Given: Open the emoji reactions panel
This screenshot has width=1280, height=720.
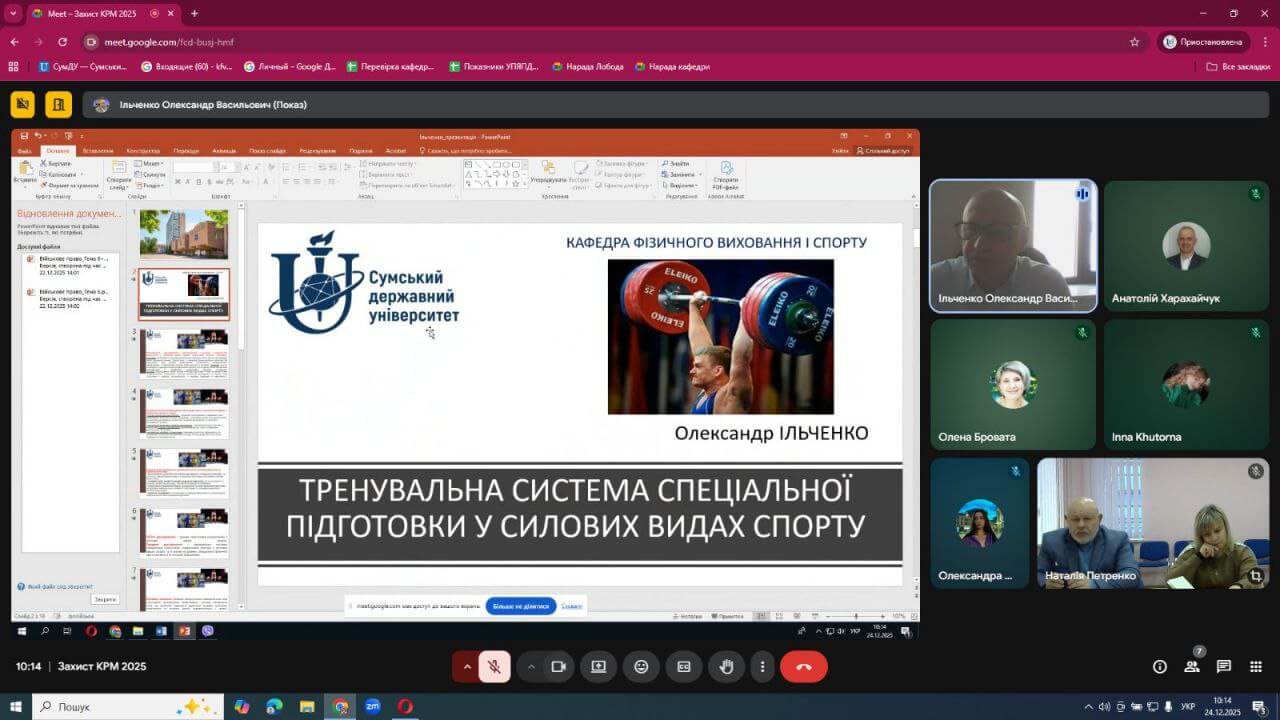Looking at the screenshot, I should tap(641, 667).
